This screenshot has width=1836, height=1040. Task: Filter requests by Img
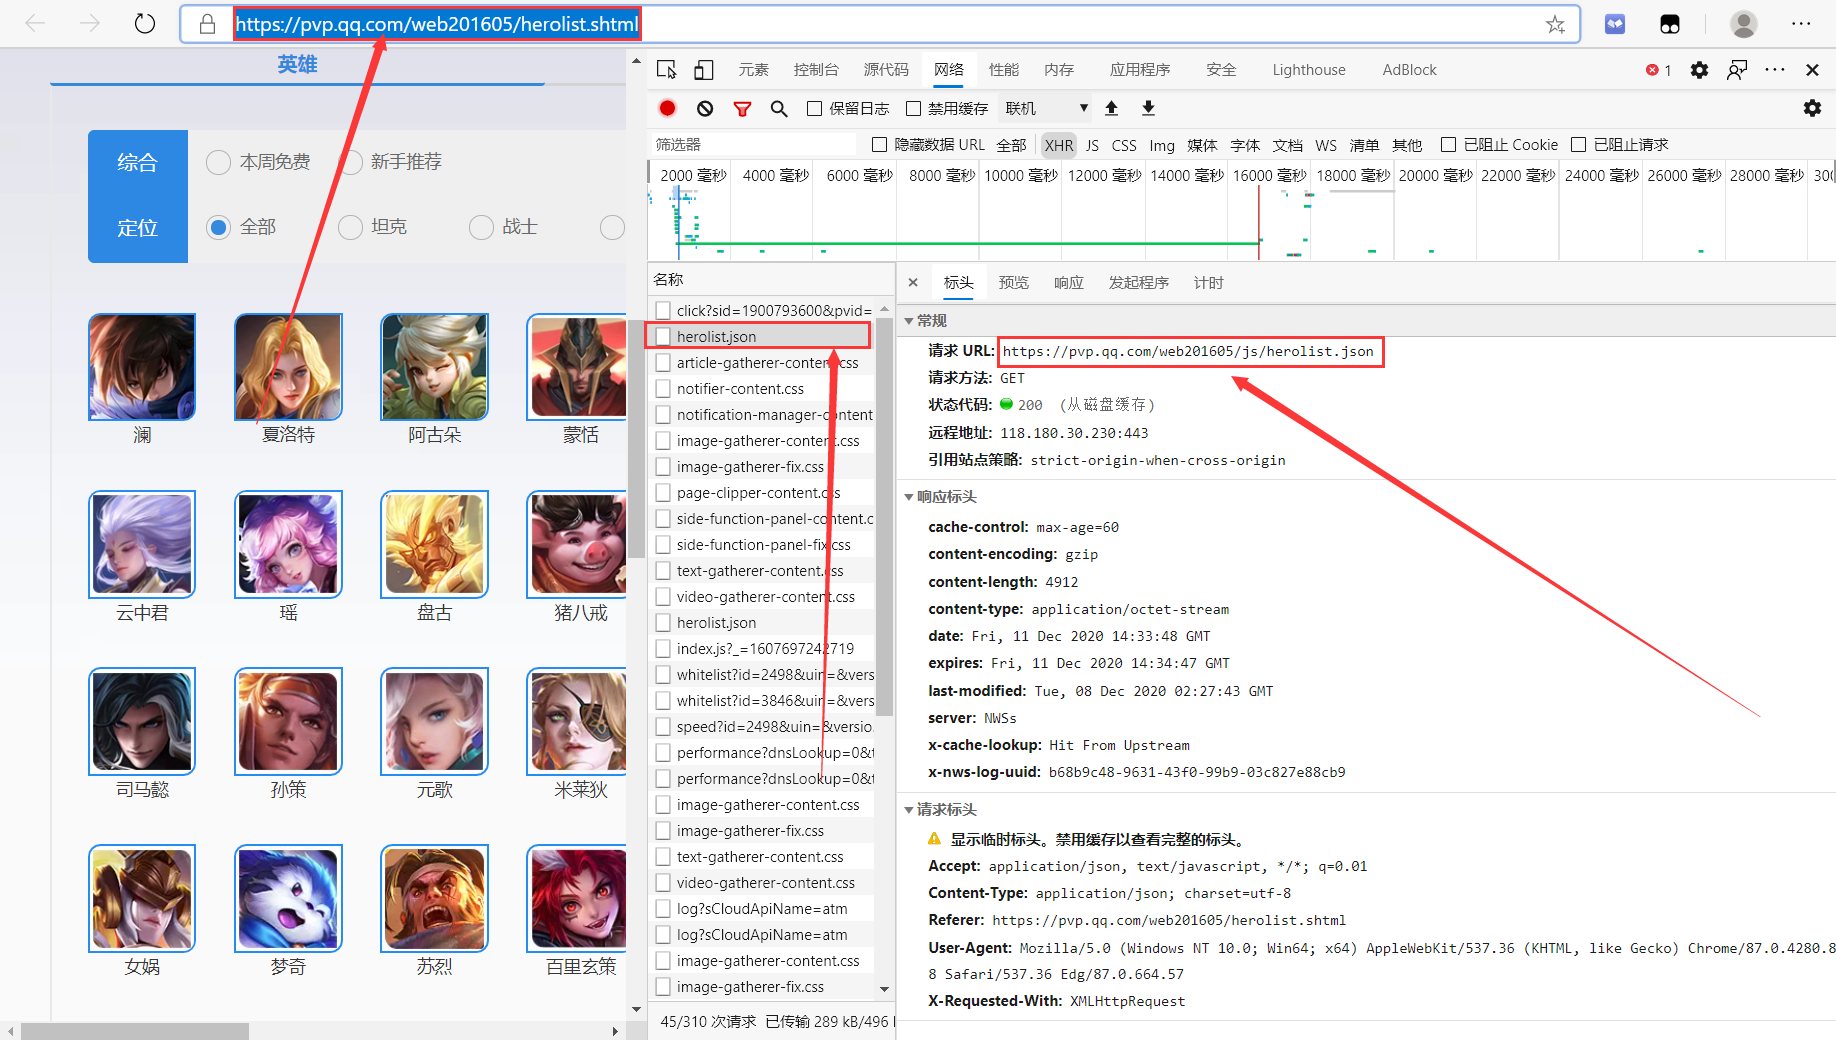click(1162, 145)
